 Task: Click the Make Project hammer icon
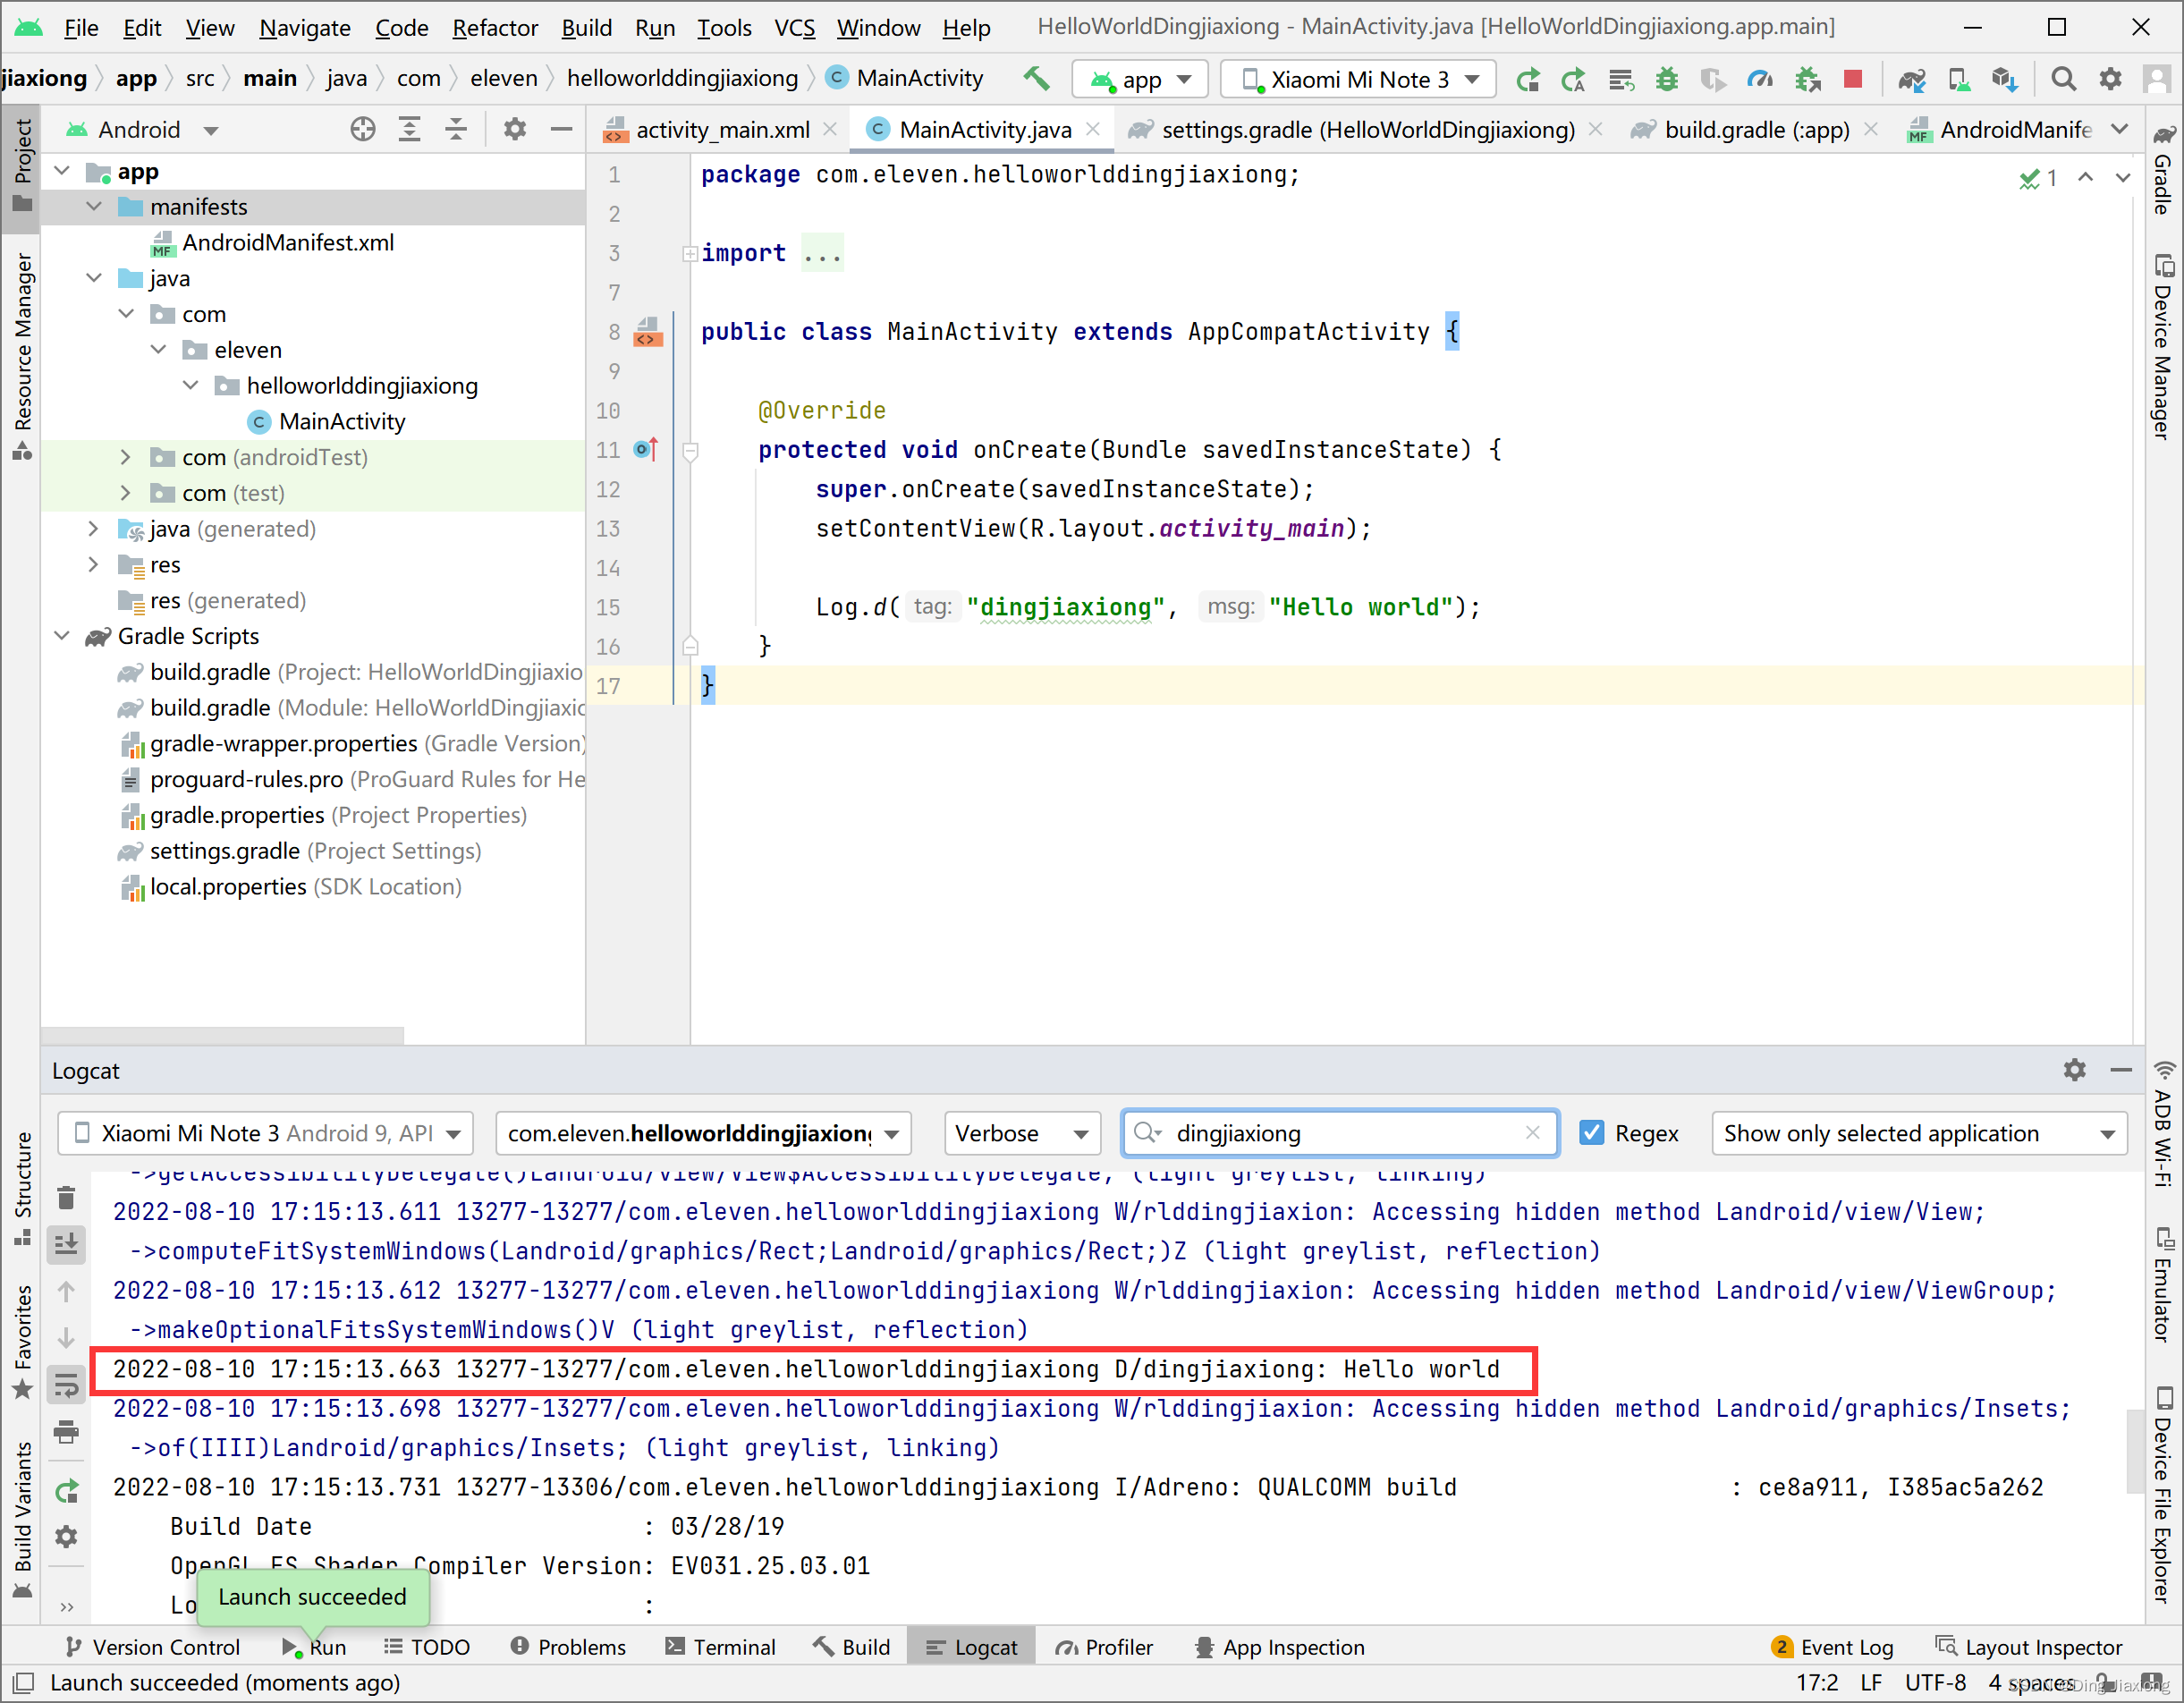(x=1037, y=78)
